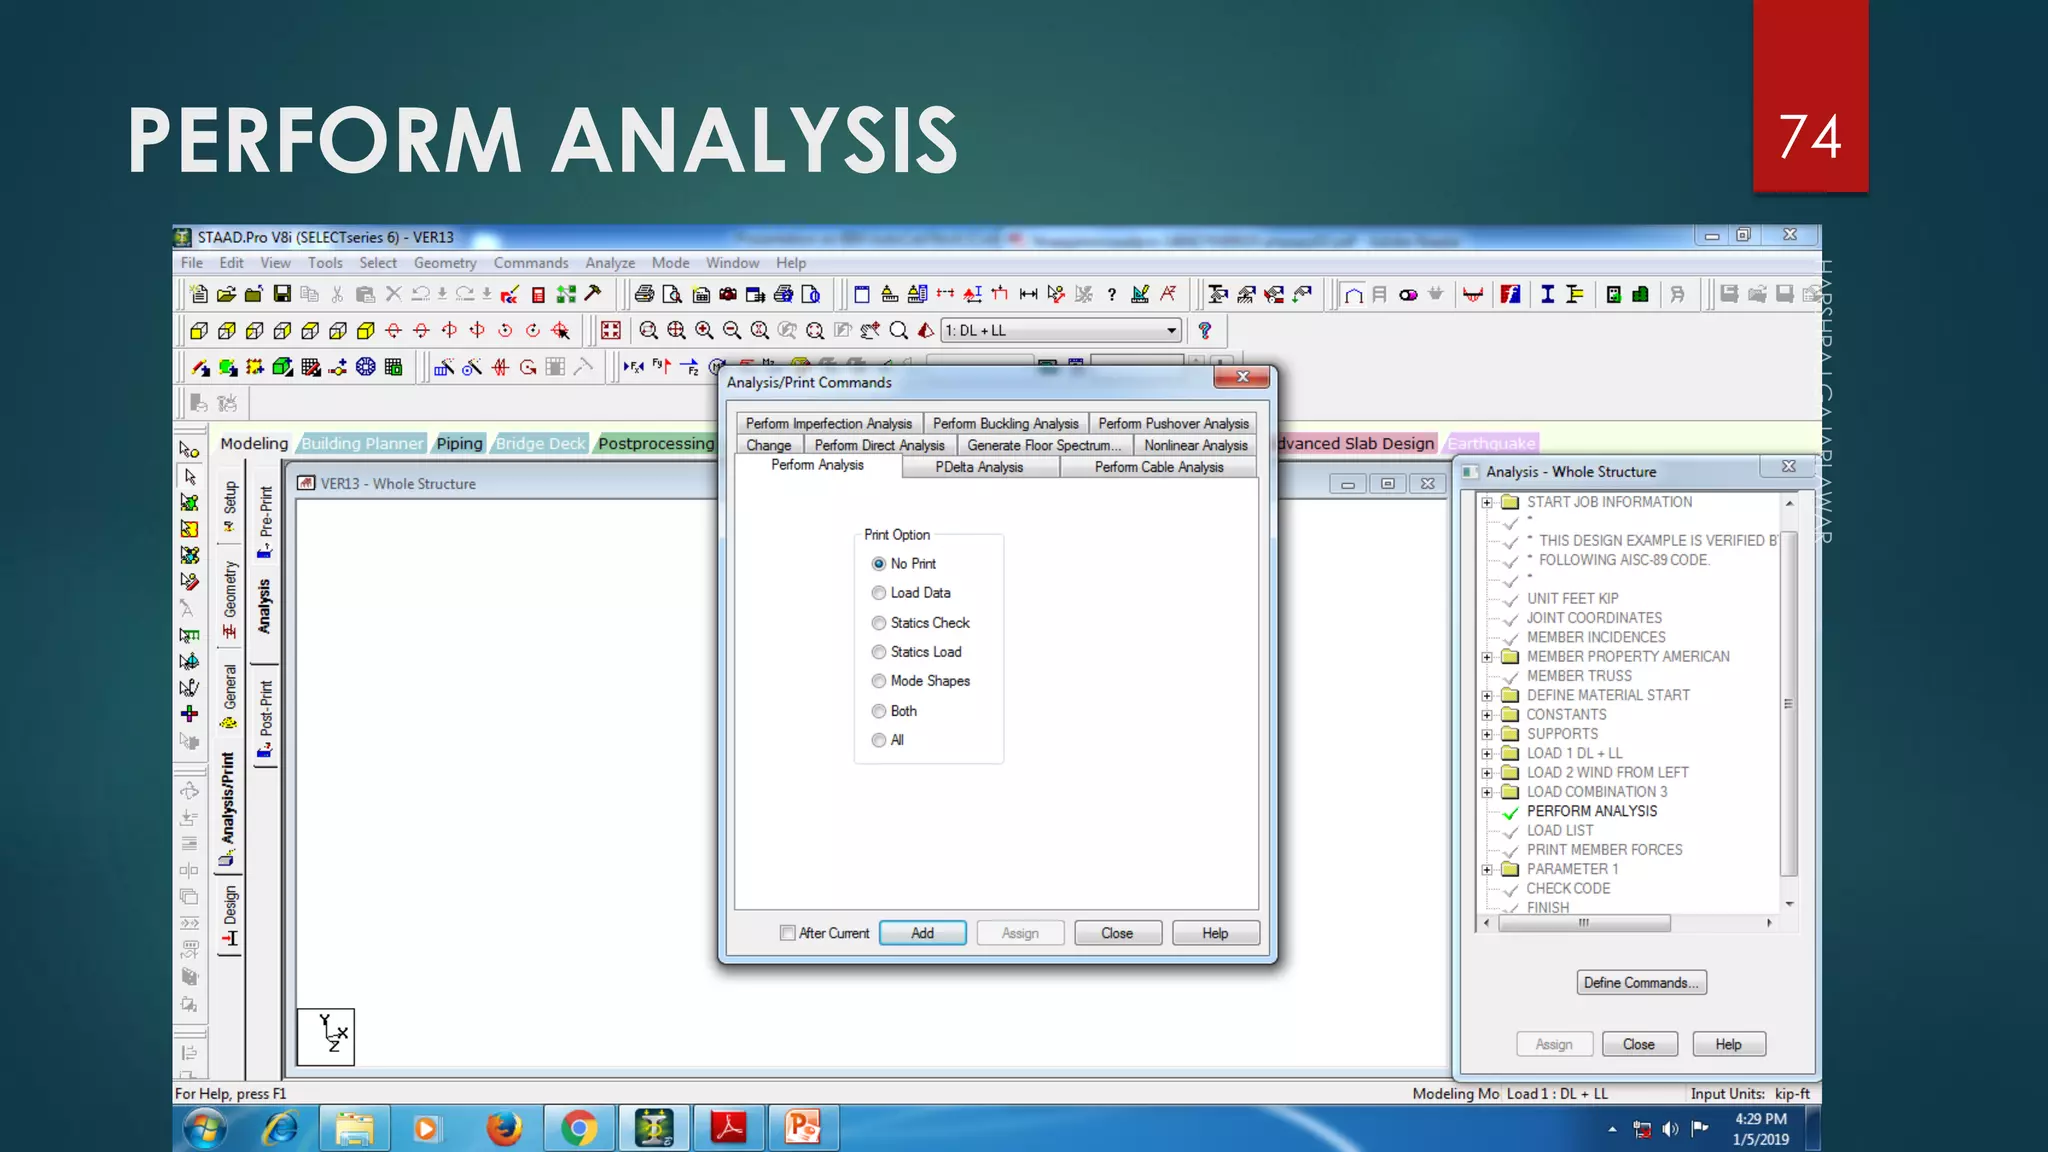
Task: Select PERFORM ANALYSIS in the command tree
Action: 1592,811
